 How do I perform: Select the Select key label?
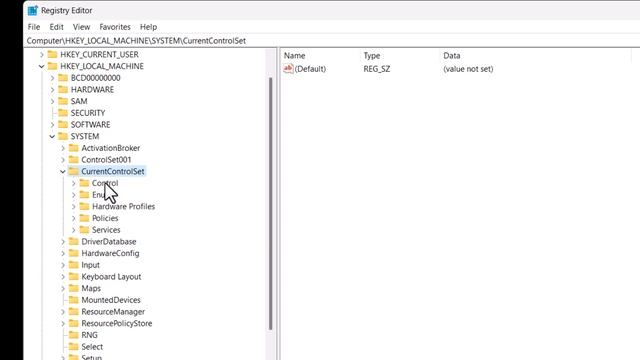(x=92, y=347)
